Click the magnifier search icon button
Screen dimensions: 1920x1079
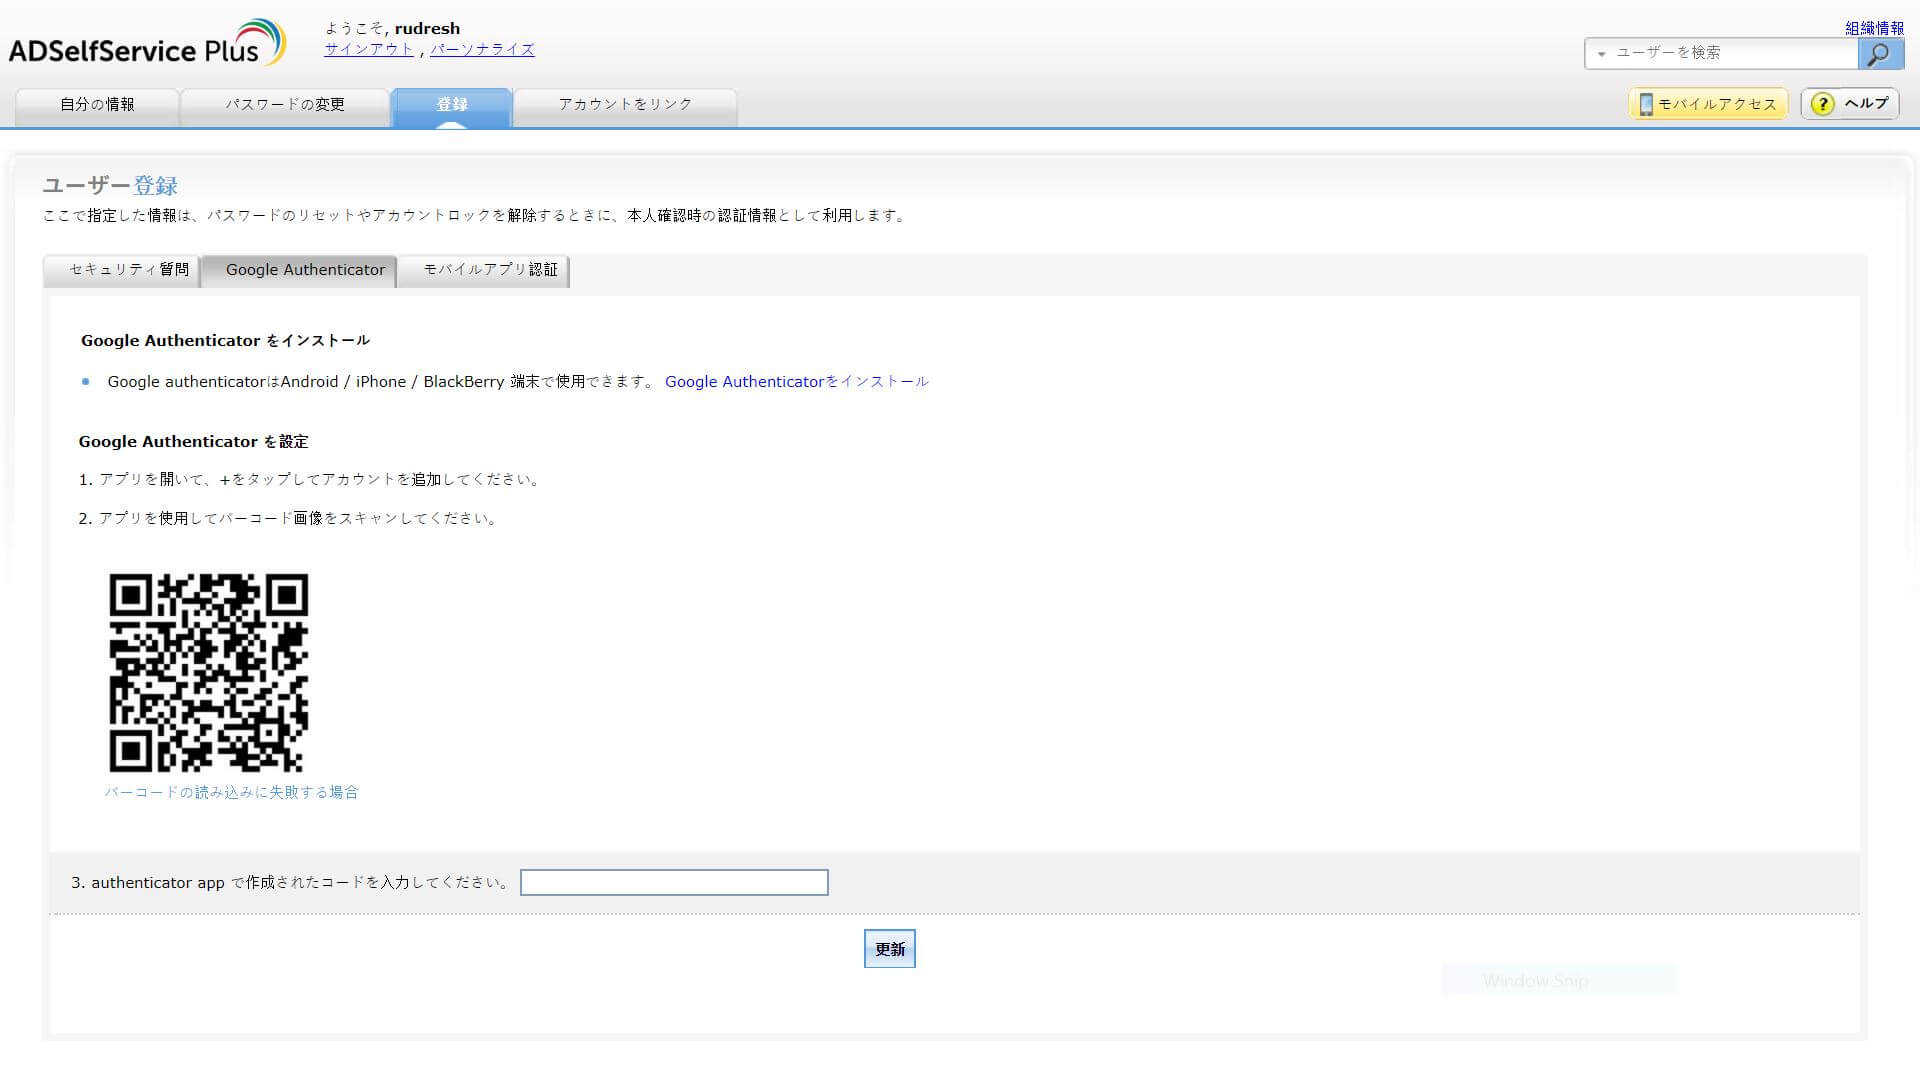point(1880,54)
